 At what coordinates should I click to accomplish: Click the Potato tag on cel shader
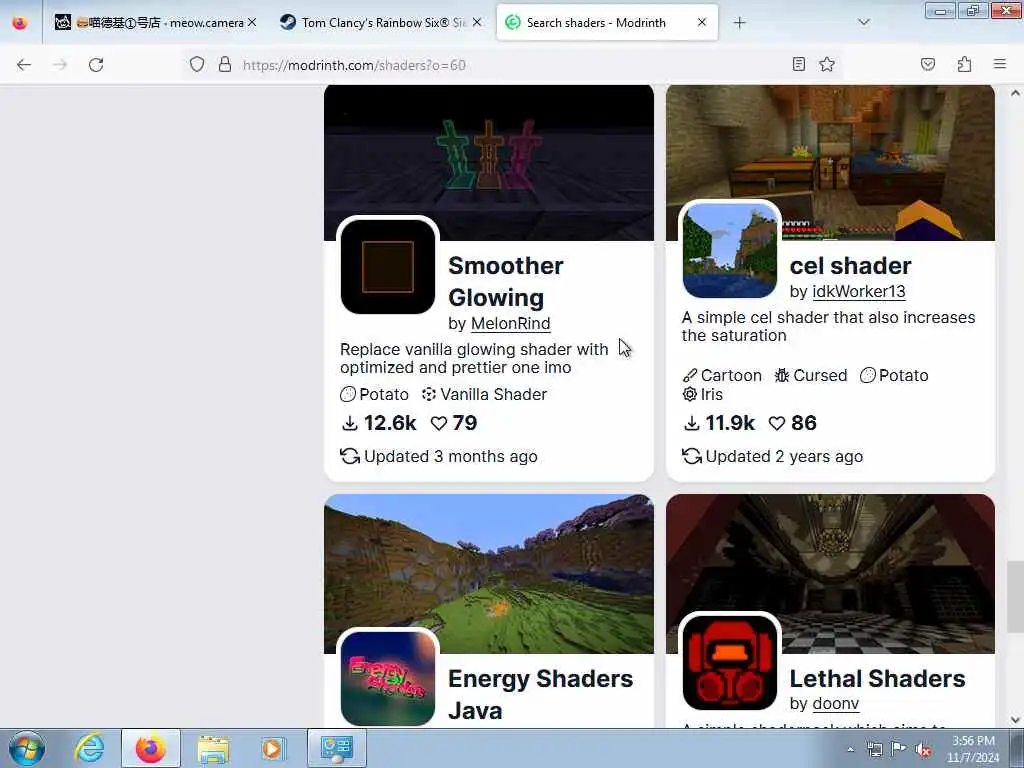coord(894,376)
